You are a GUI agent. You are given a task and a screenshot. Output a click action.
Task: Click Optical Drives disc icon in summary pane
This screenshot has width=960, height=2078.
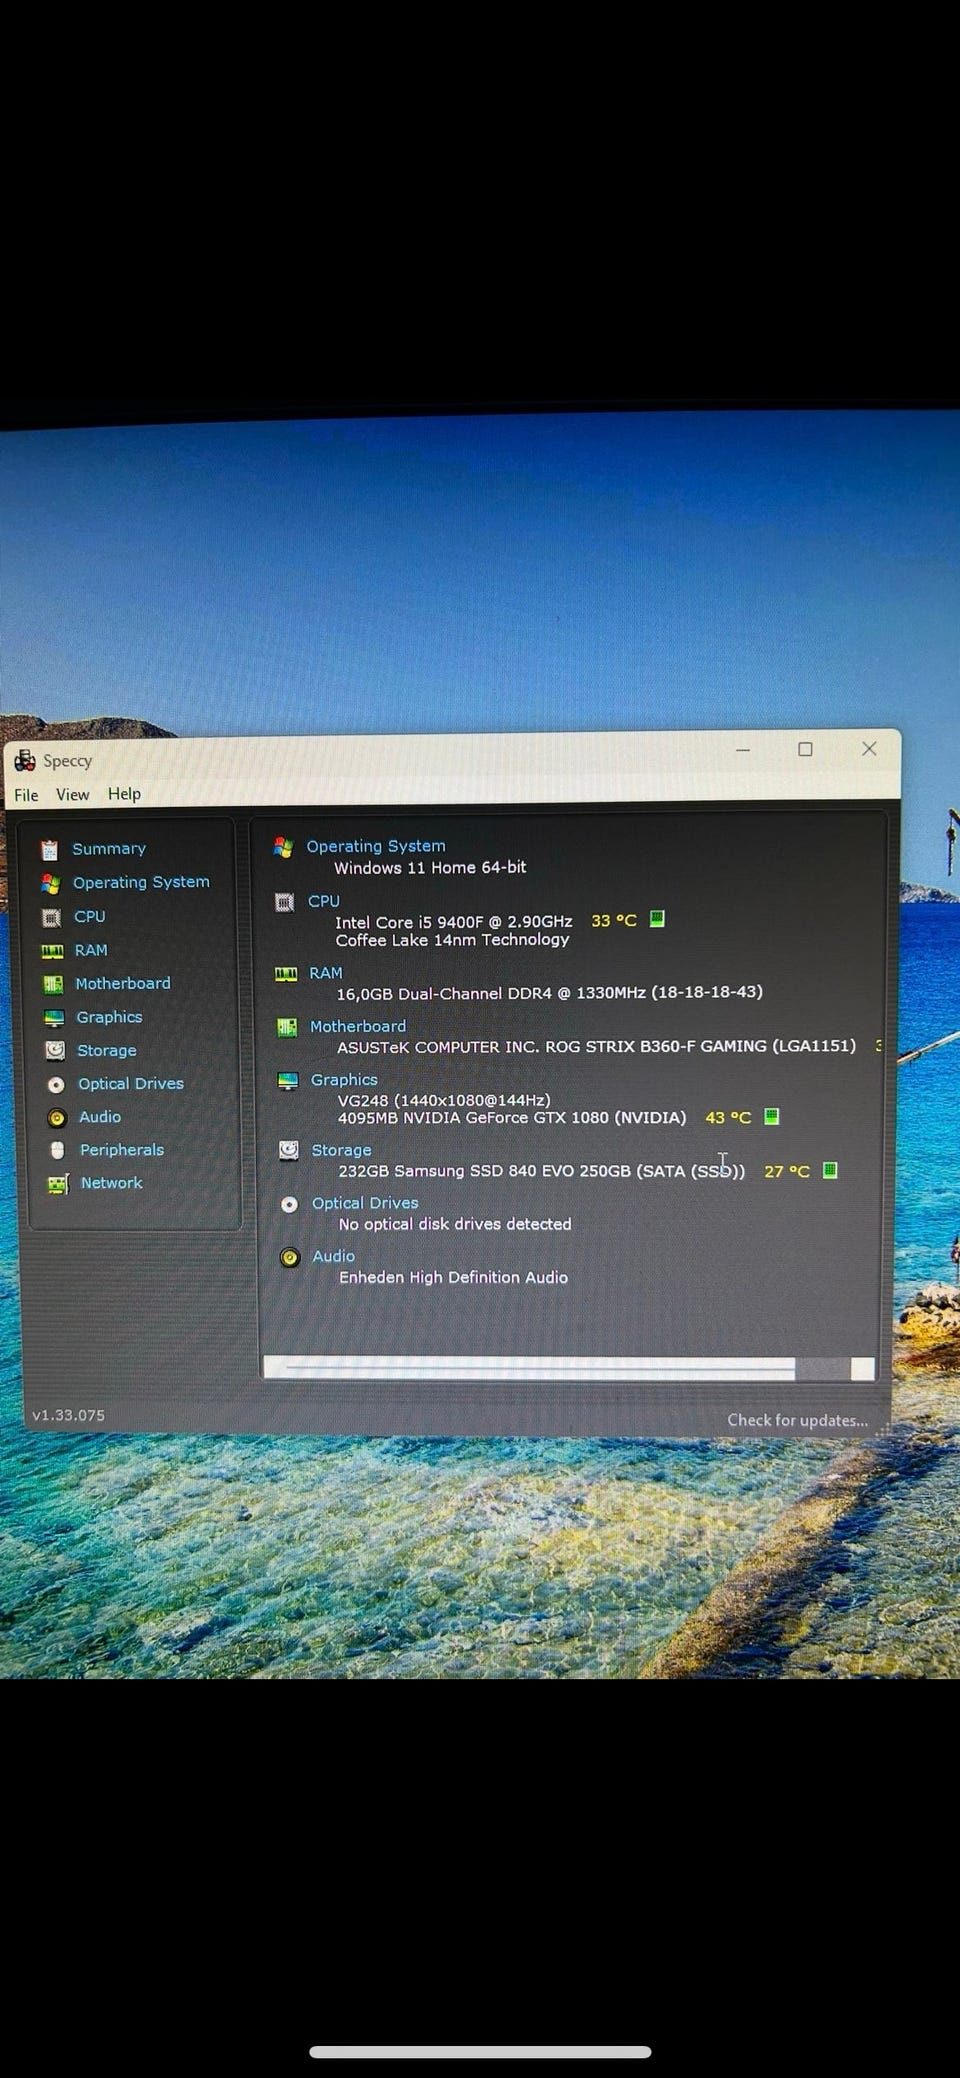tap(290, 1205)
